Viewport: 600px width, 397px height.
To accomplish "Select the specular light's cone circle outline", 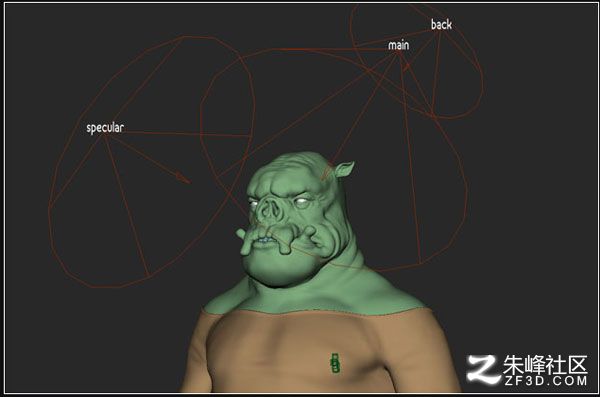I will (152, 162).
